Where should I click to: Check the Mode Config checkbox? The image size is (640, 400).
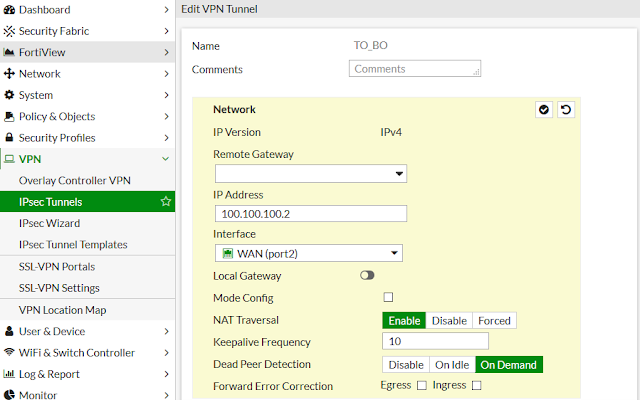388,297
